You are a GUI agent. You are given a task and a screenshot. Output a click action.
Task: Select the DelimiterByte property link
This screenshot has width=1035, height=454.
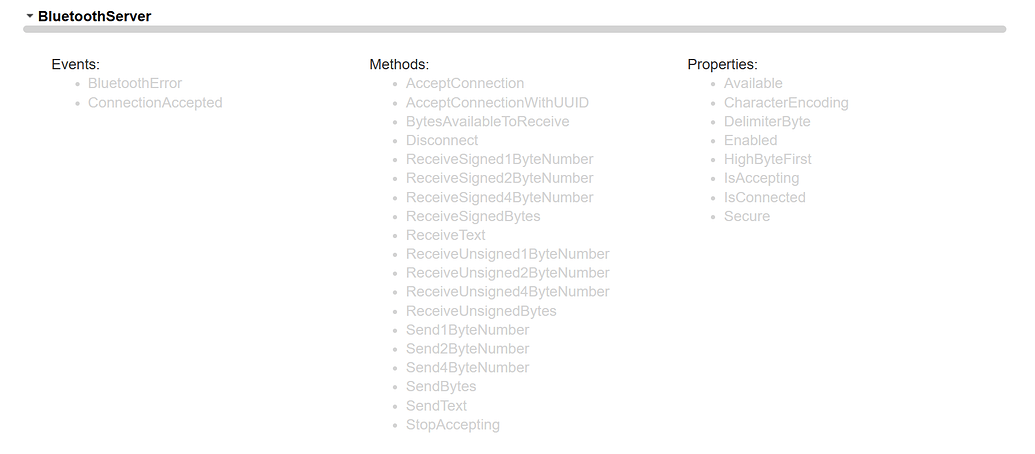point(767,122)
